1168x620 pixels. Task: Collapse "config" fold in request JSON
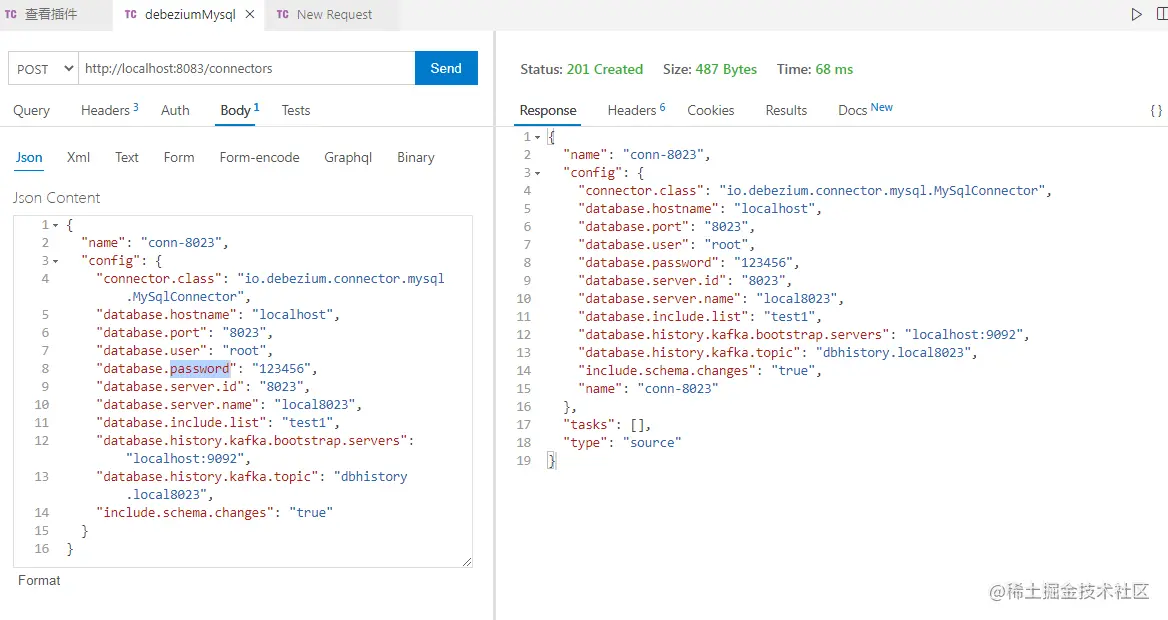pyautogui.click(x=56, y=261)
